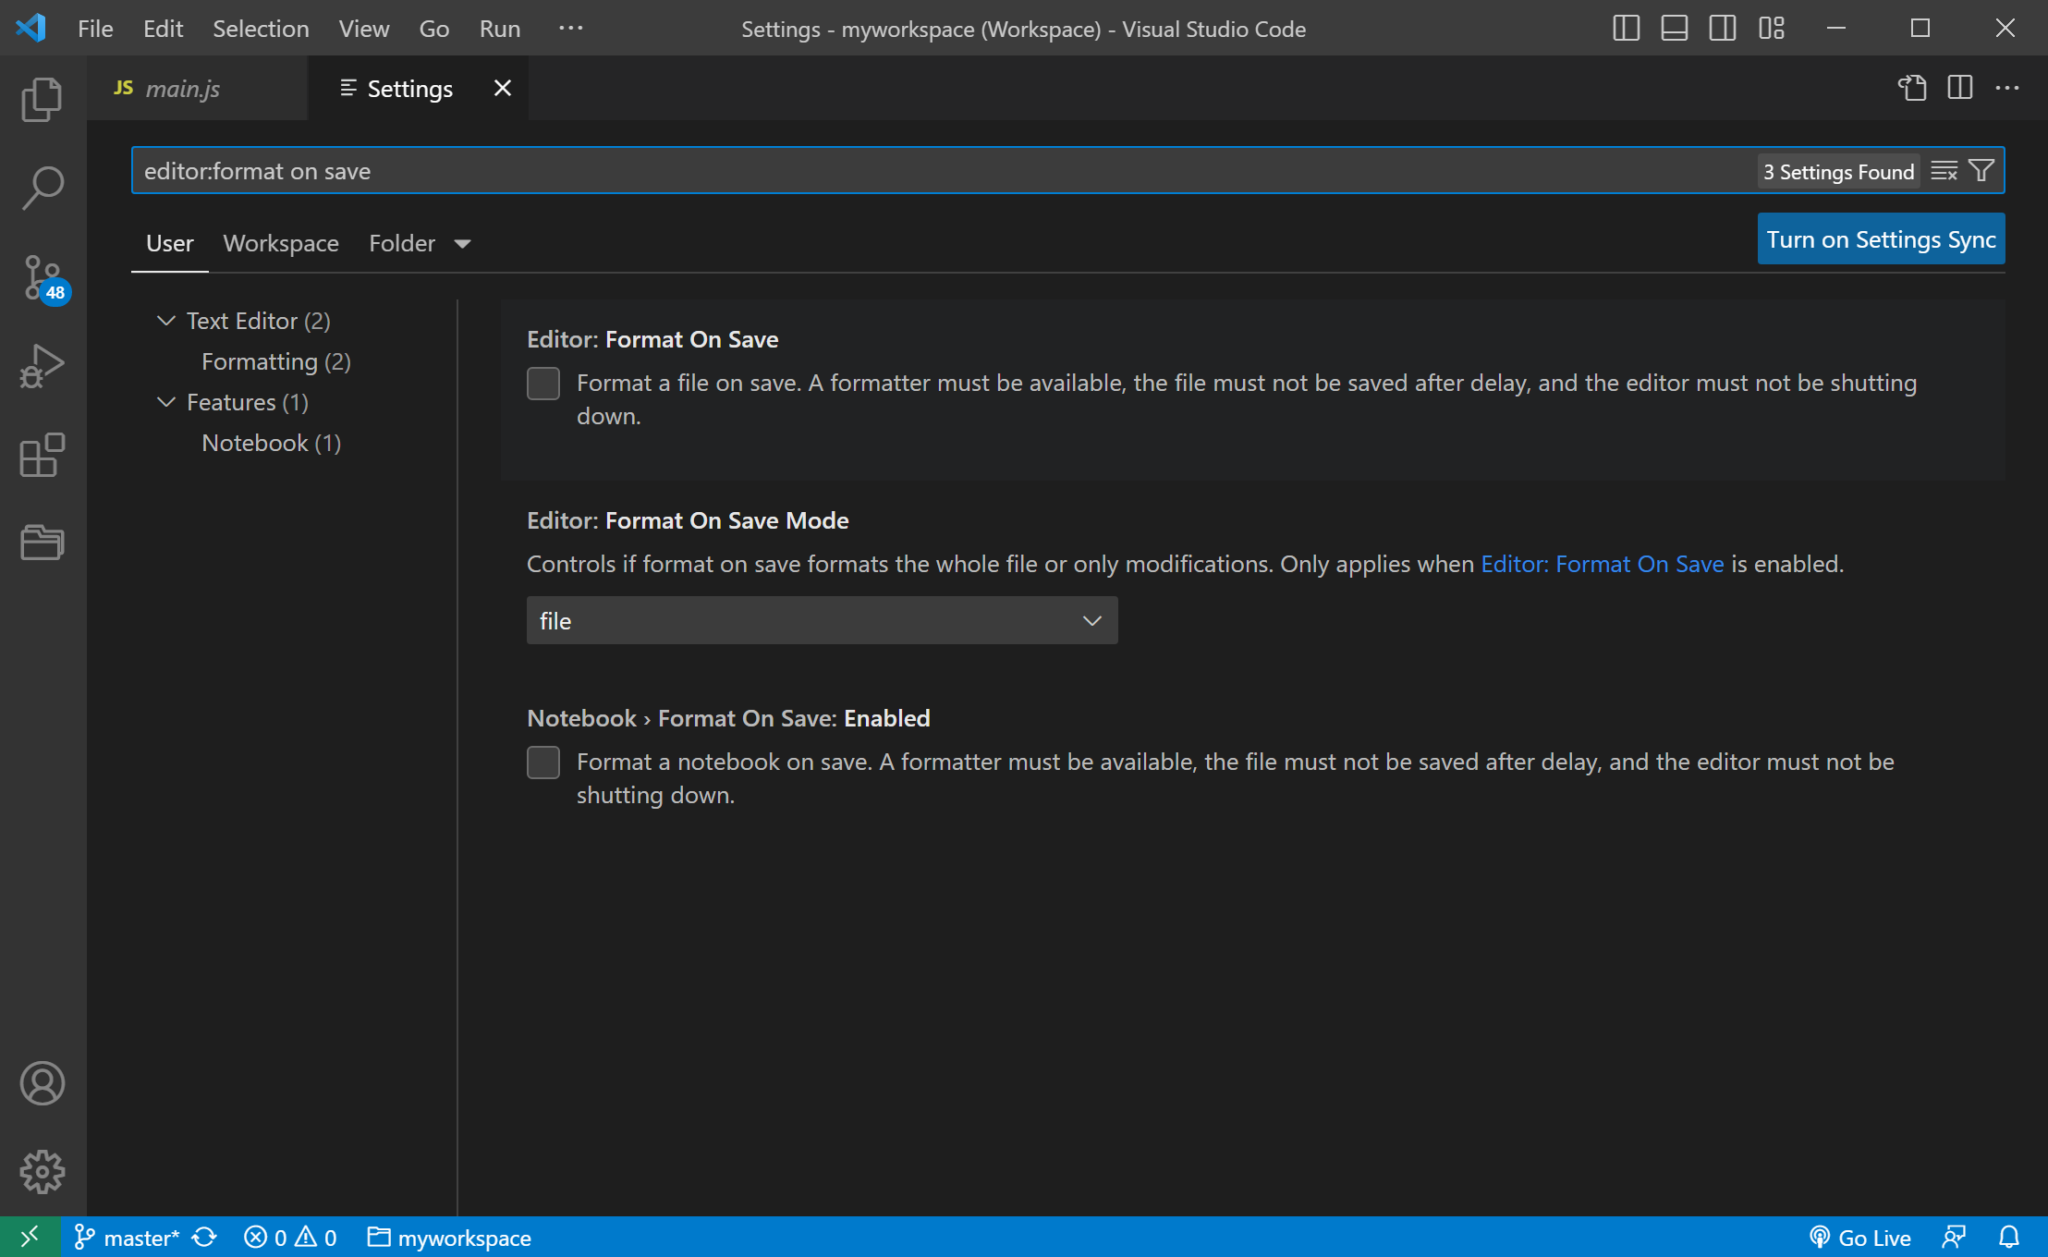
Task: Open the Format On Save Mode dropdown
Action: [x=821, y=620]
